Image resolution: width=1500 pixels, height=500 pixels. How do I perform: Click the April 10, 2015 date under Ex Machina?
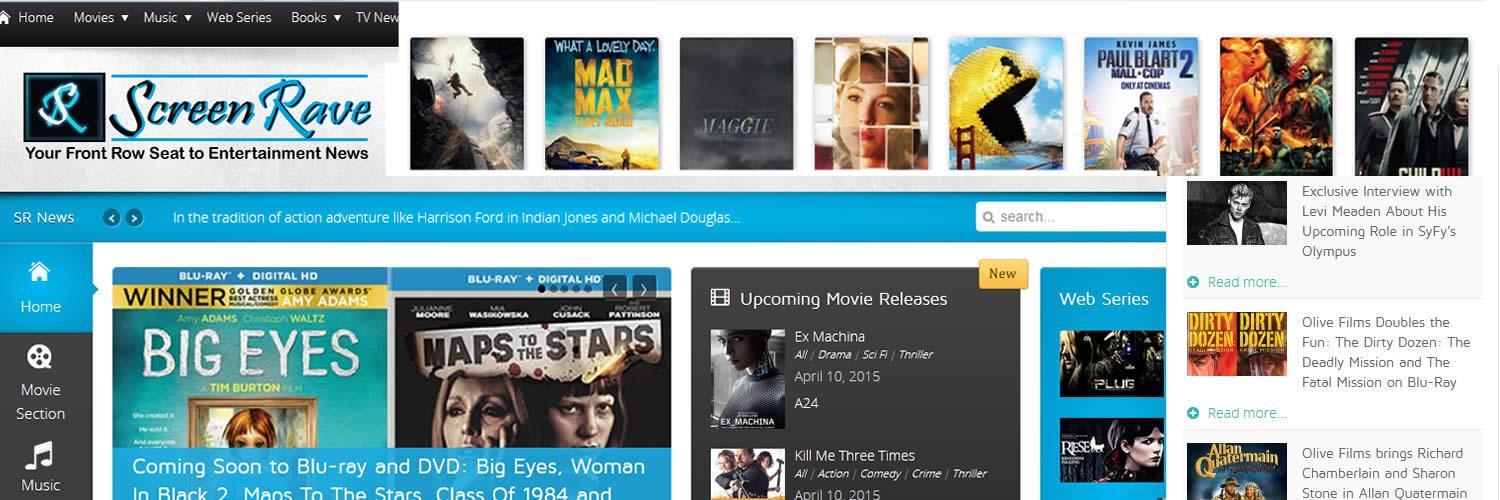(x=837, y=377)
